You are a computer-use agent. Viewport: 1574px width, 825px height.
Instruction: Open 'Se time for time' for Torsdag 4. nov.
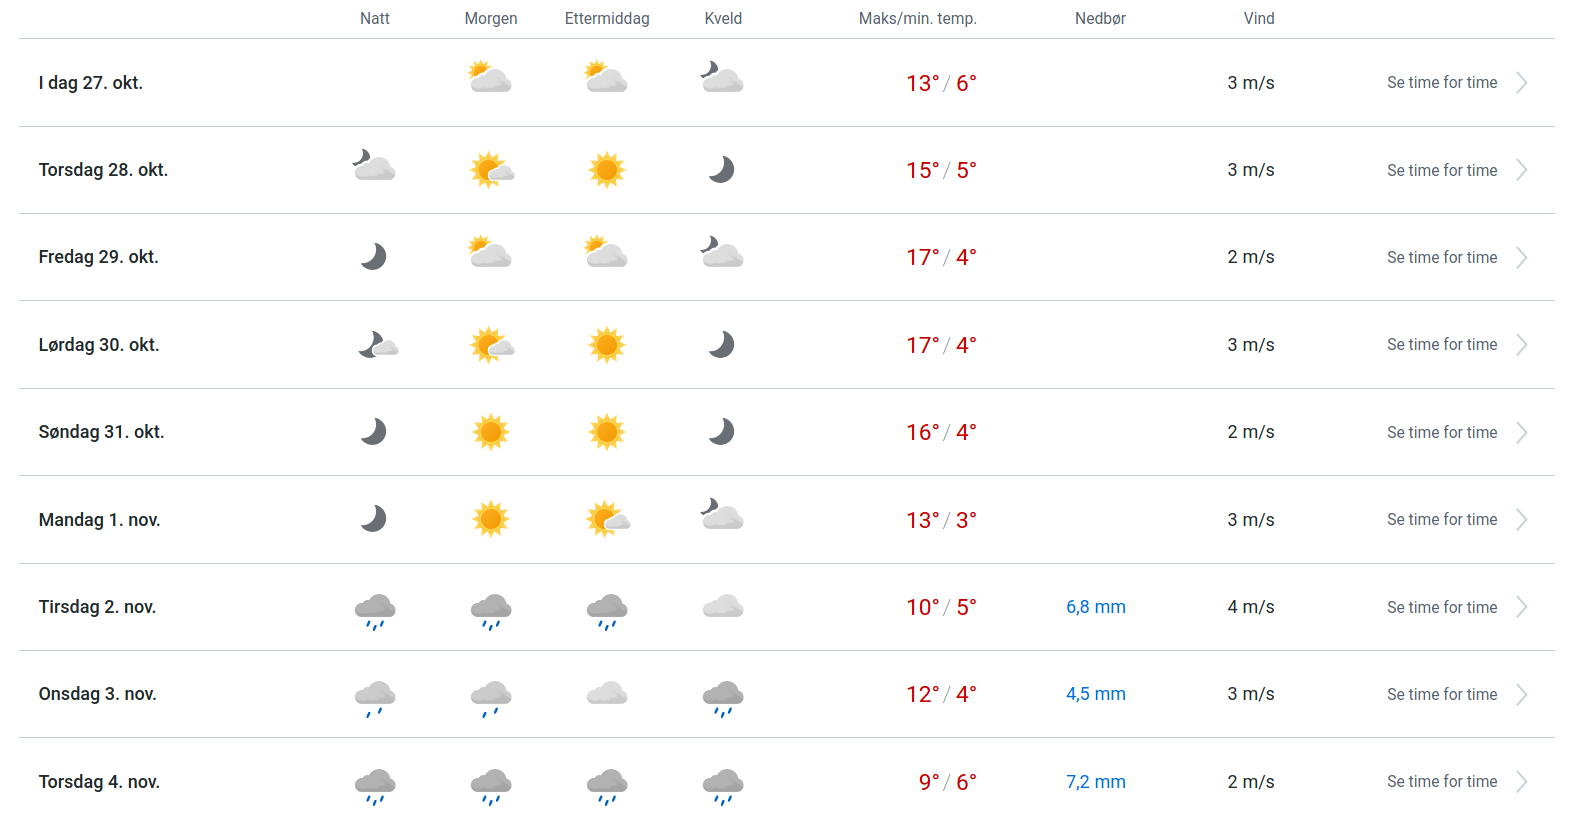(x=1442, y=782)
